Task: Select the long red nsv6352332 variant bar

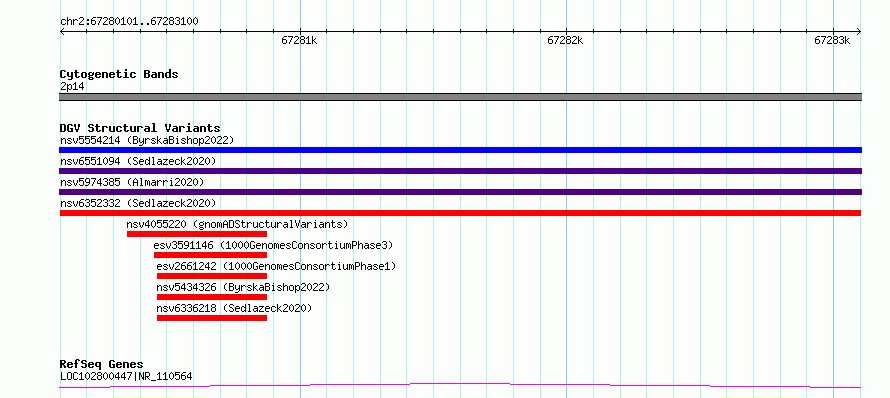Action: [x=460, y=213]
